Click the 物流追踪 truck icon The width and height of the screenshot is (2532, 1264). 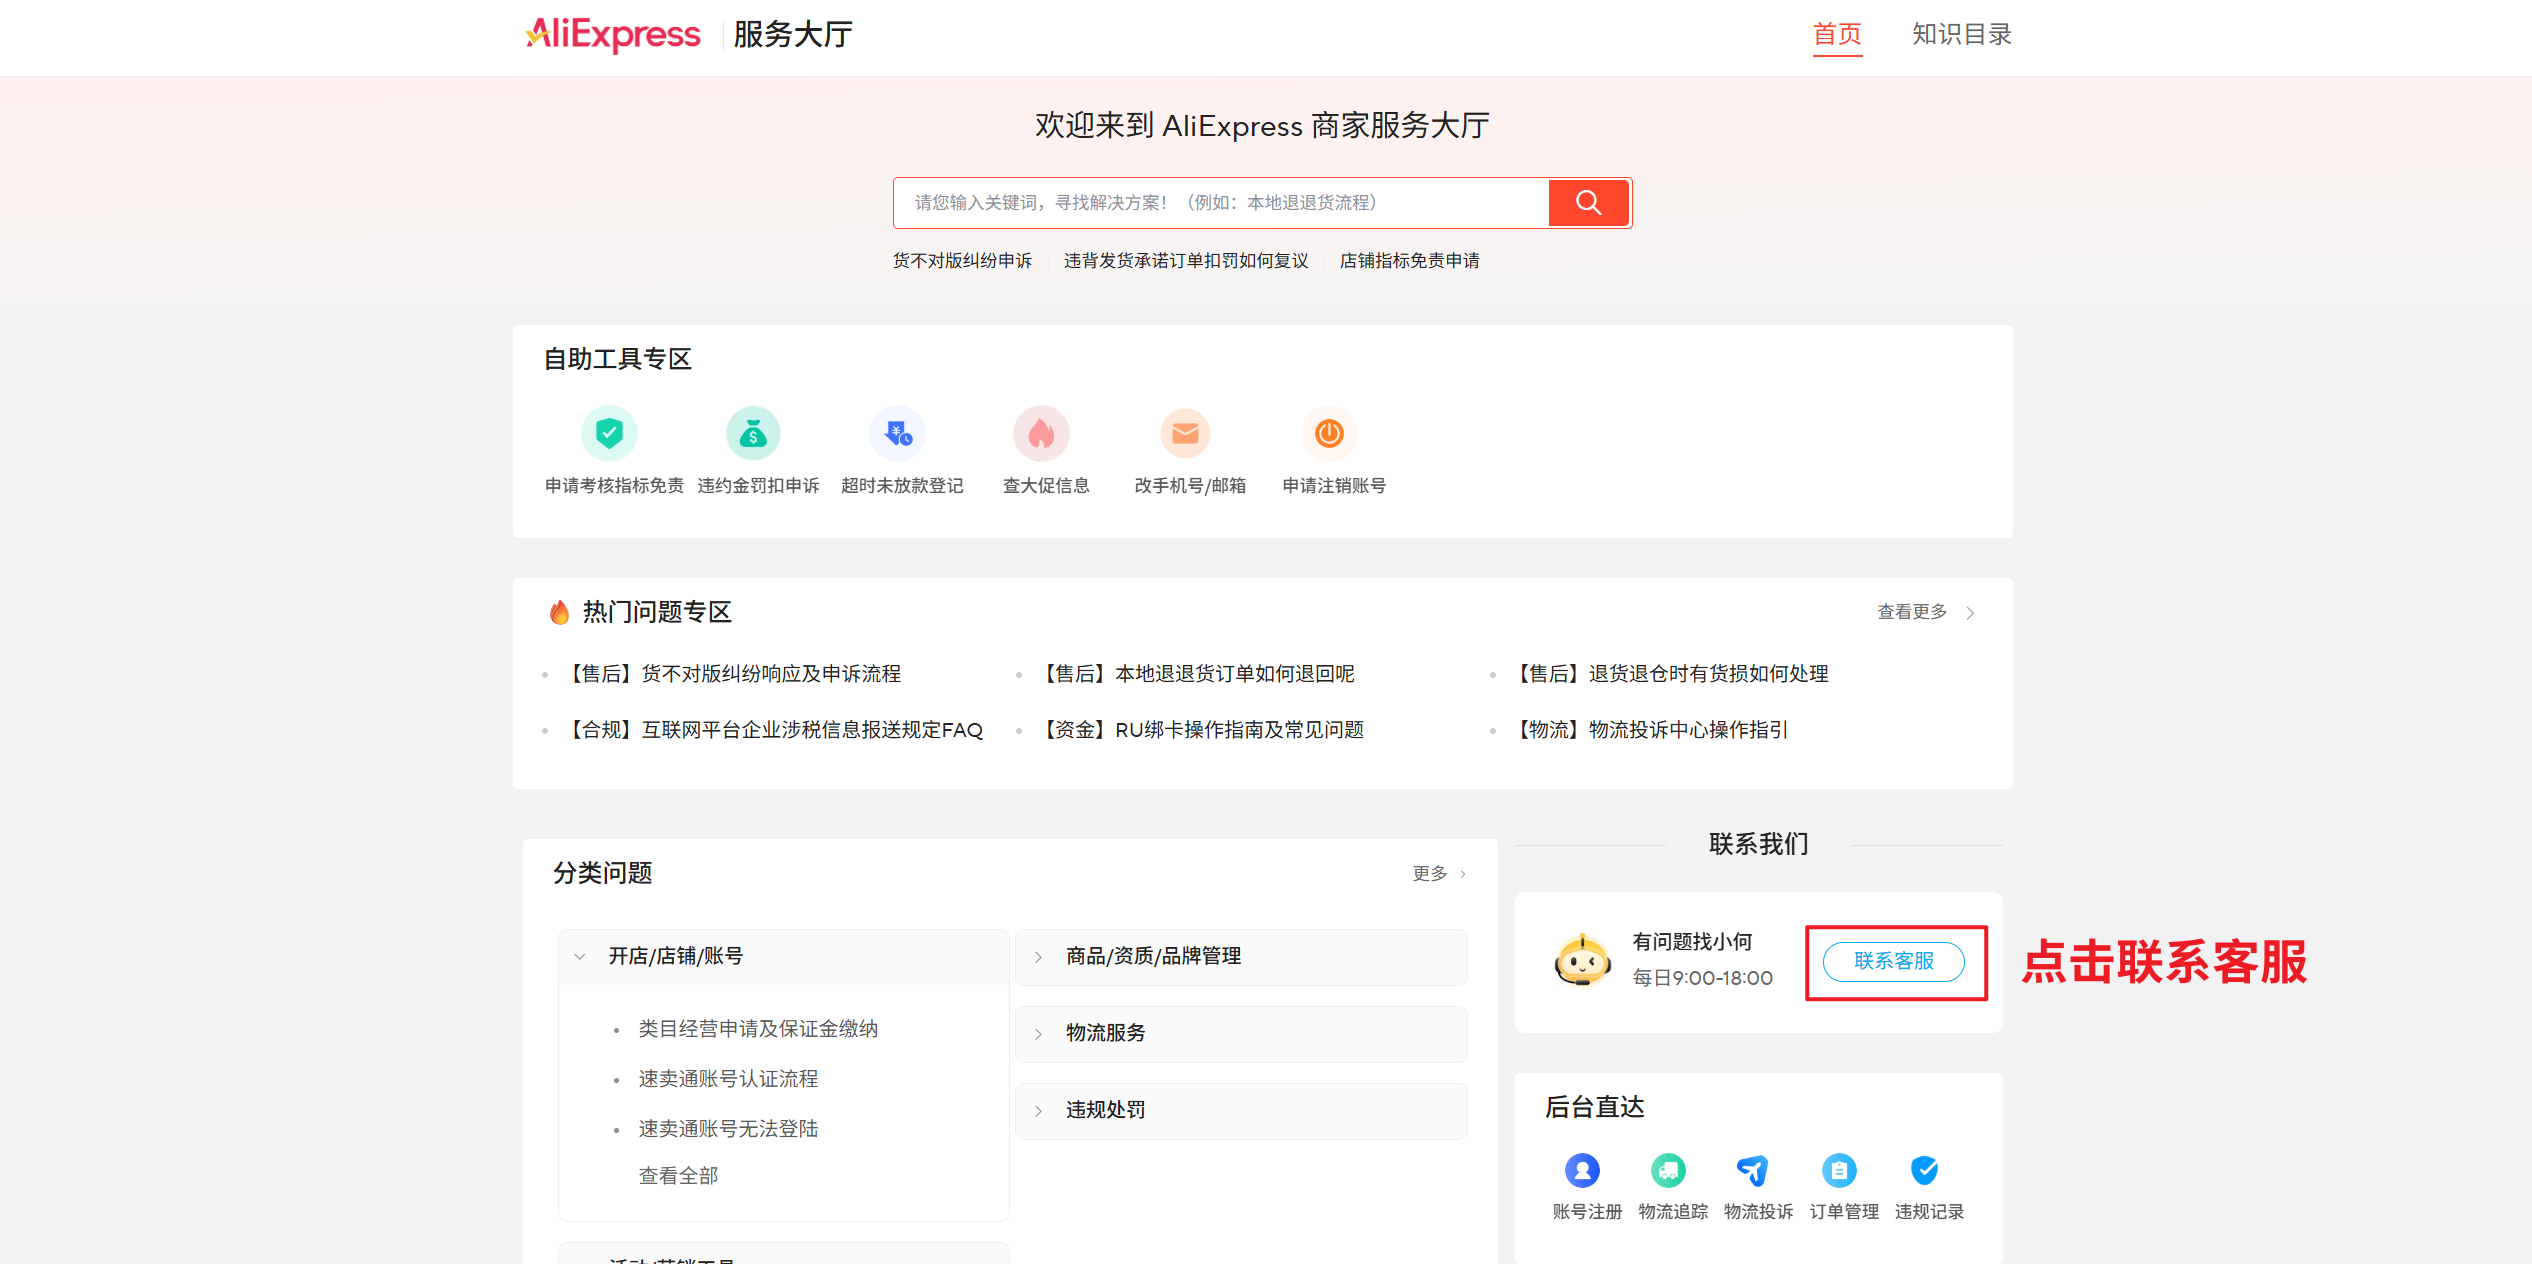[x=1668, y=1170]
